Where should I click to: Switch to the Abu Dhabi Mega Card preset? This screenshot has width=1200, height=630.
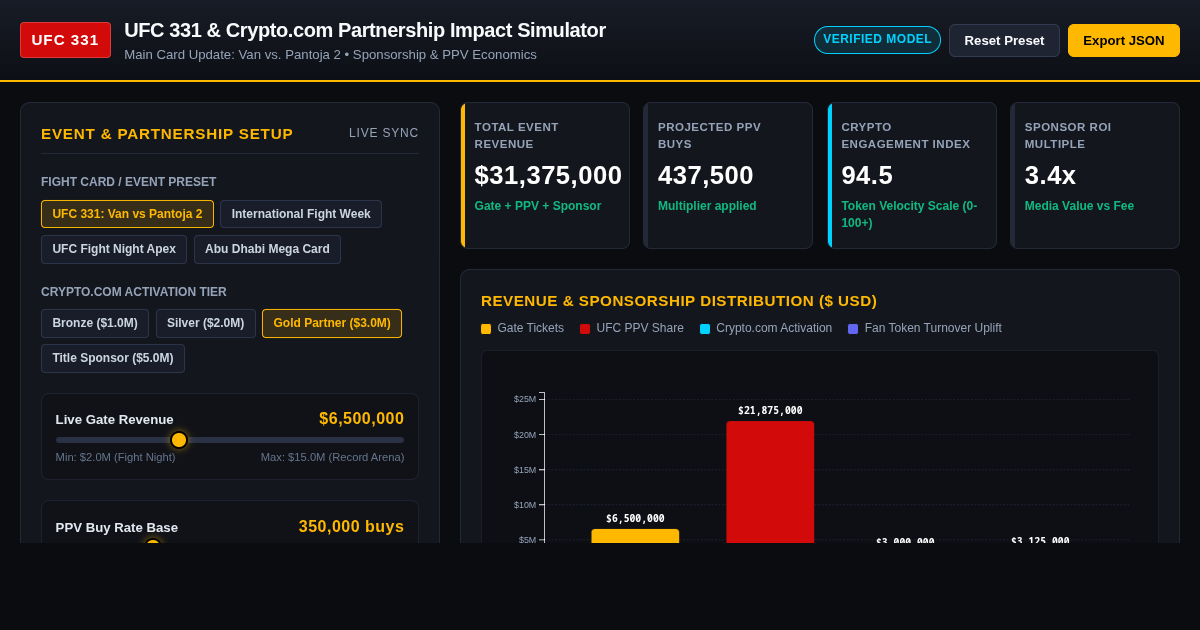point(267,249)
